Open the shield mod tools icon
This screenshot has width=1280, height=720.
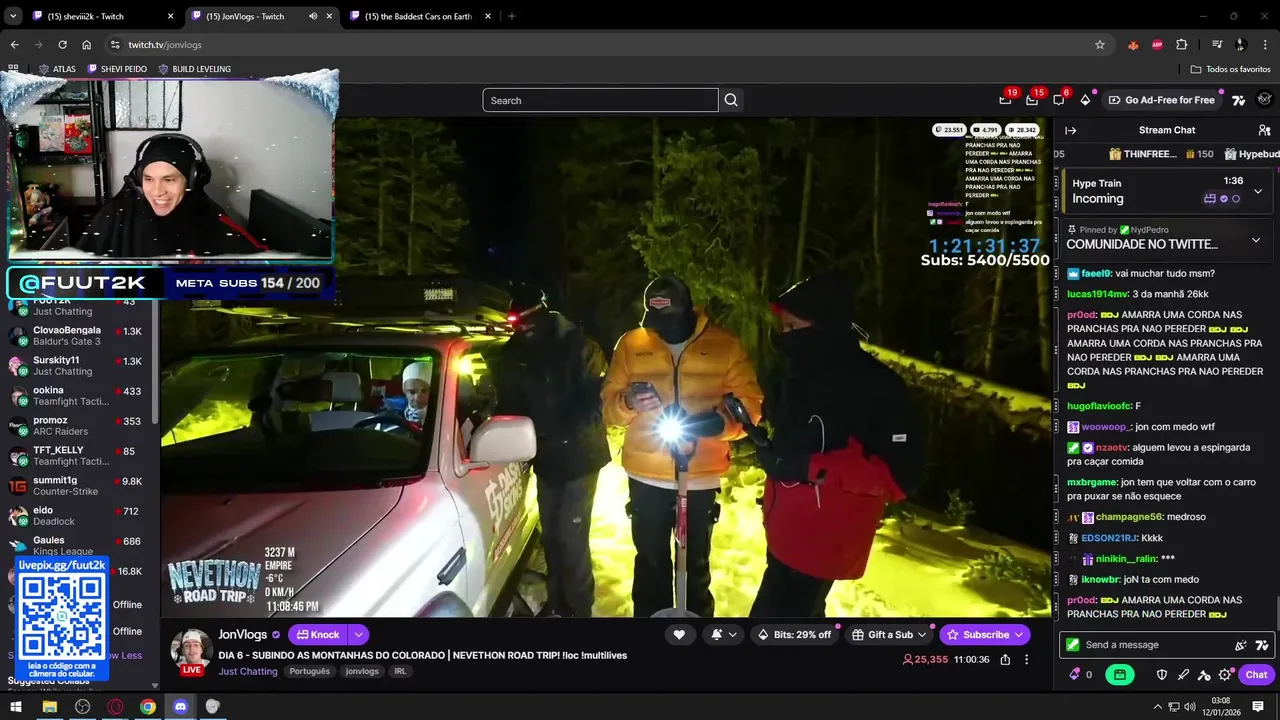click(x=1162, y=675)
